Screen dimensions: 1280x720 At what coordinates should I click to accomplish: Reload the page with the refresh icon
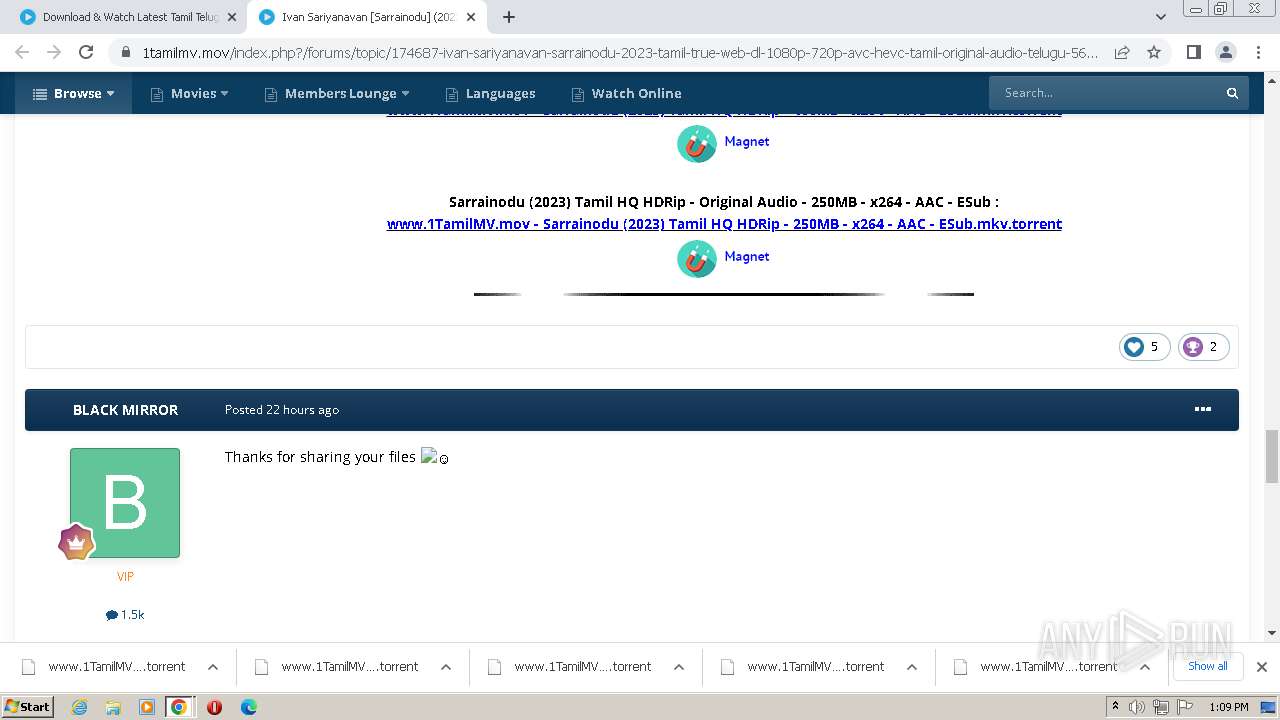click(86, 52)
